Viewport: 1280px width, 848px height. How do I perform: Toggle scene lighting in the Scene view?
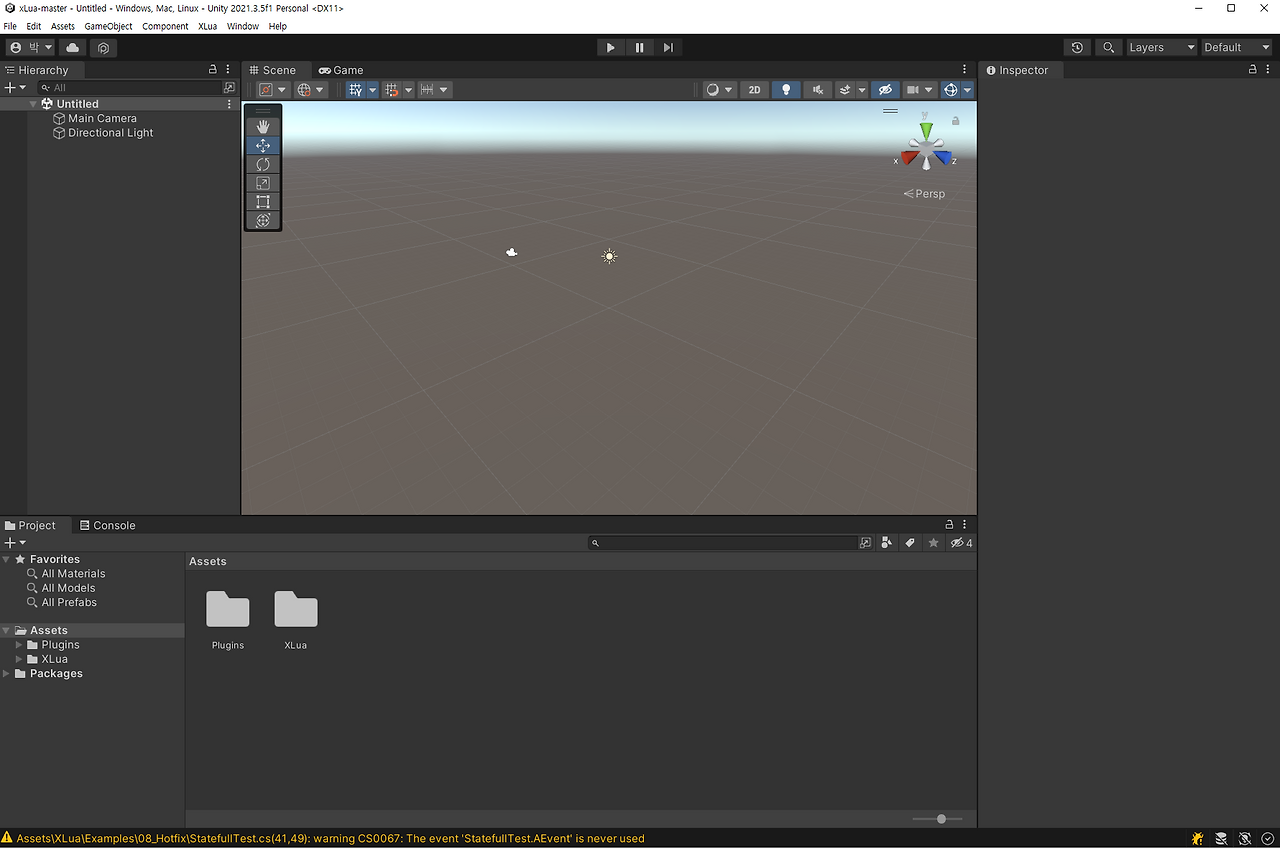pyautogui.click(x=786, y=89)
